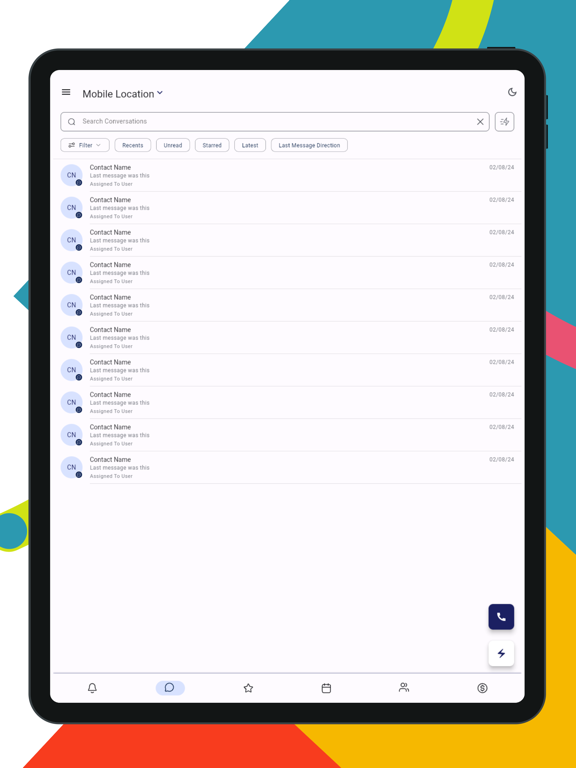Select the Starred filter chip
The height and width of the screenshot is (768, 576).
(x=212, y=145)
